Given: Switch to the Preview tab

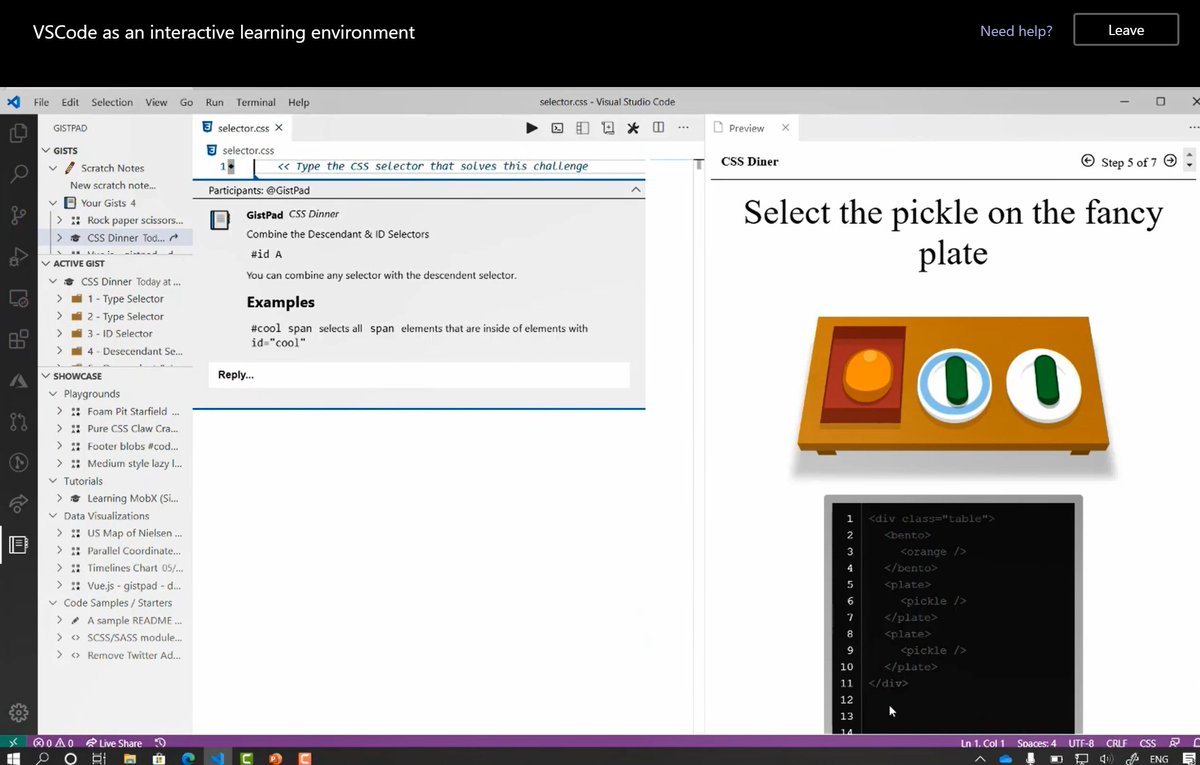Looking at the screenshot, I should tap(748, 127).
